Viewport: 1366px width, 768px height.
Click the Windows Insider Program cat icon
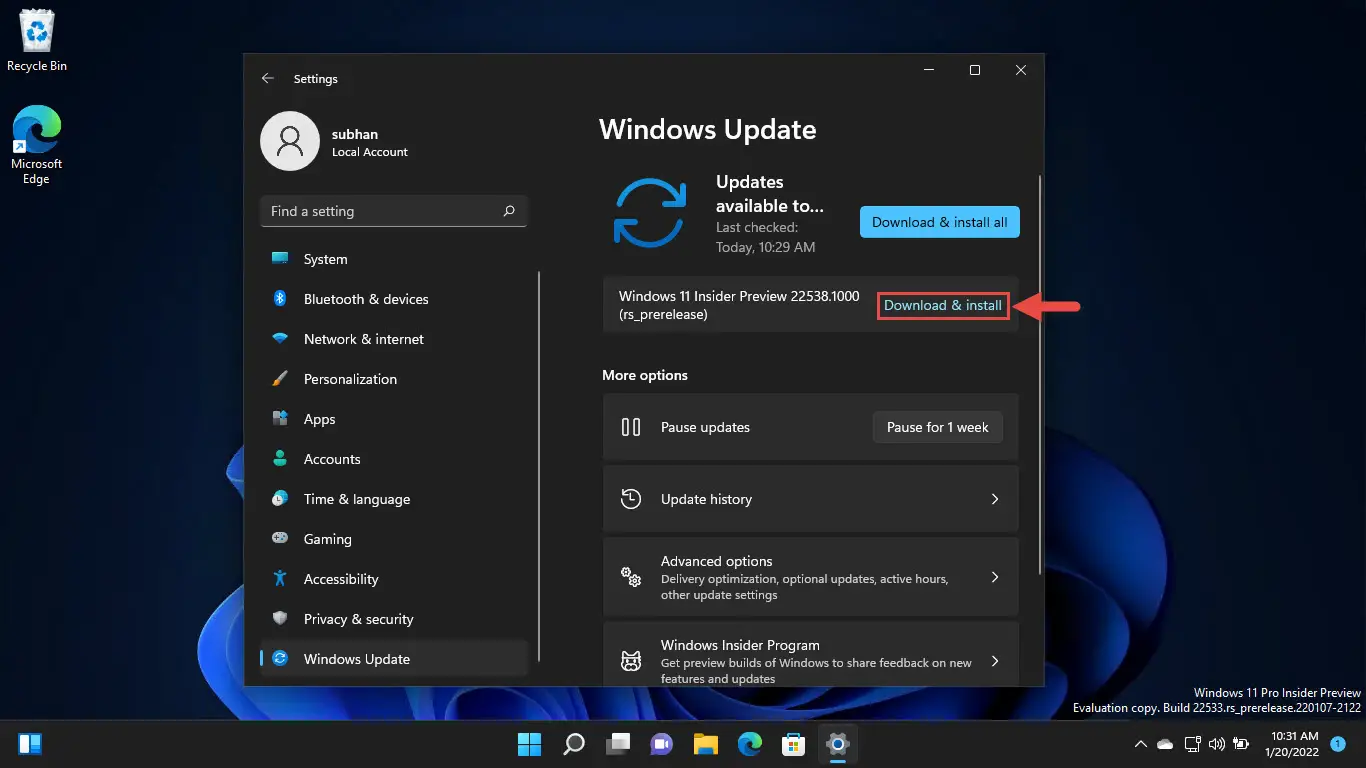coord(631,661)
